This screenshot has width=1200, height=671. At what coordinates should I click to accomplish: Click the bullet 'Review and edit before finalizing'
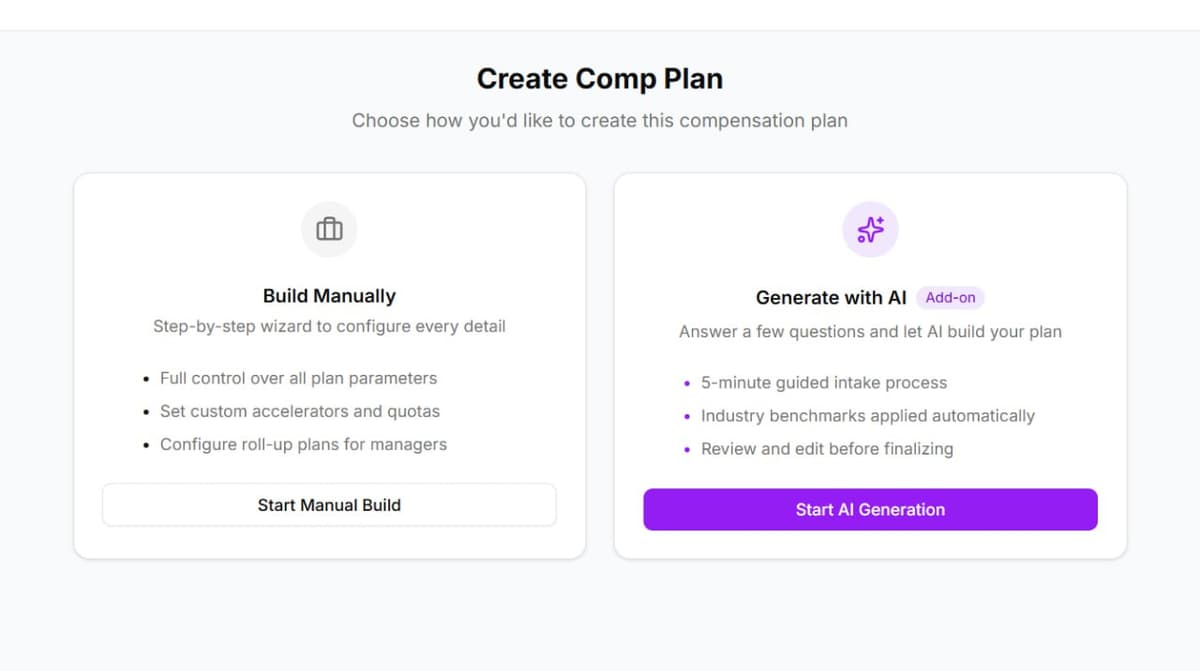(827, 449)
